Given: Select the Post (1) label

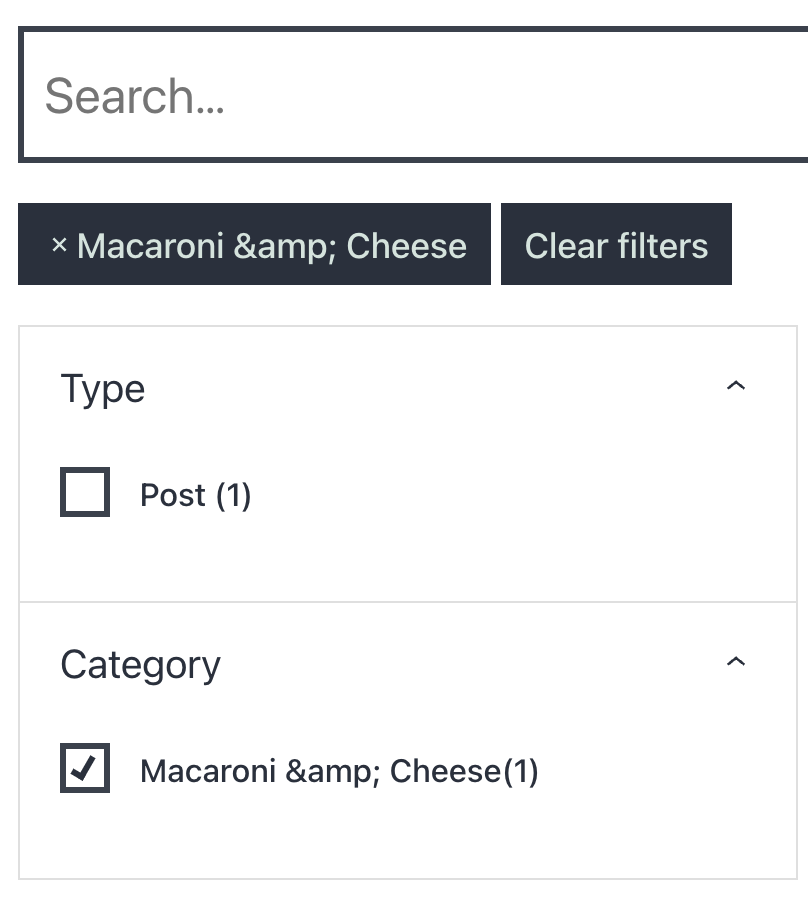Looking at the screenshot, I should coord(196,495).
